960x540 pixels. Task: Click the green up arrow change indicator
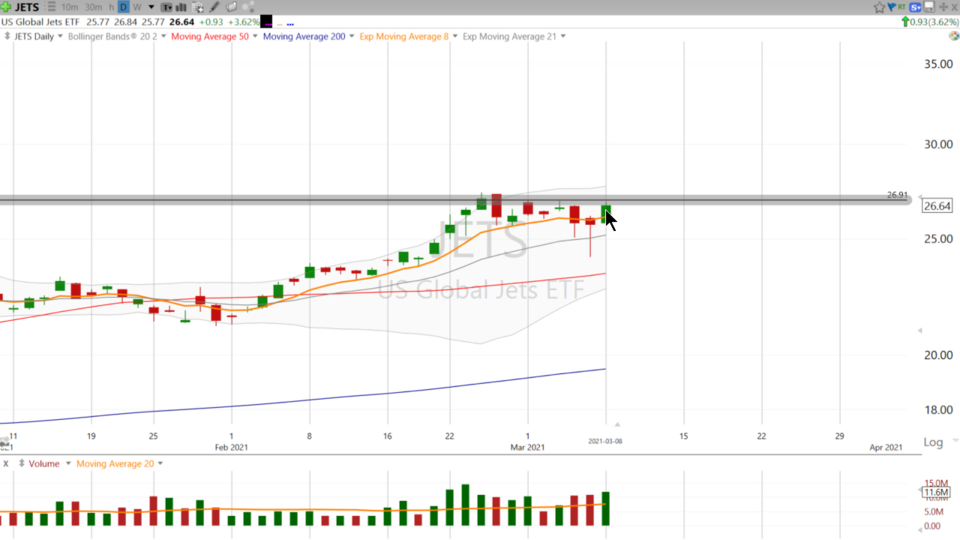906,22
